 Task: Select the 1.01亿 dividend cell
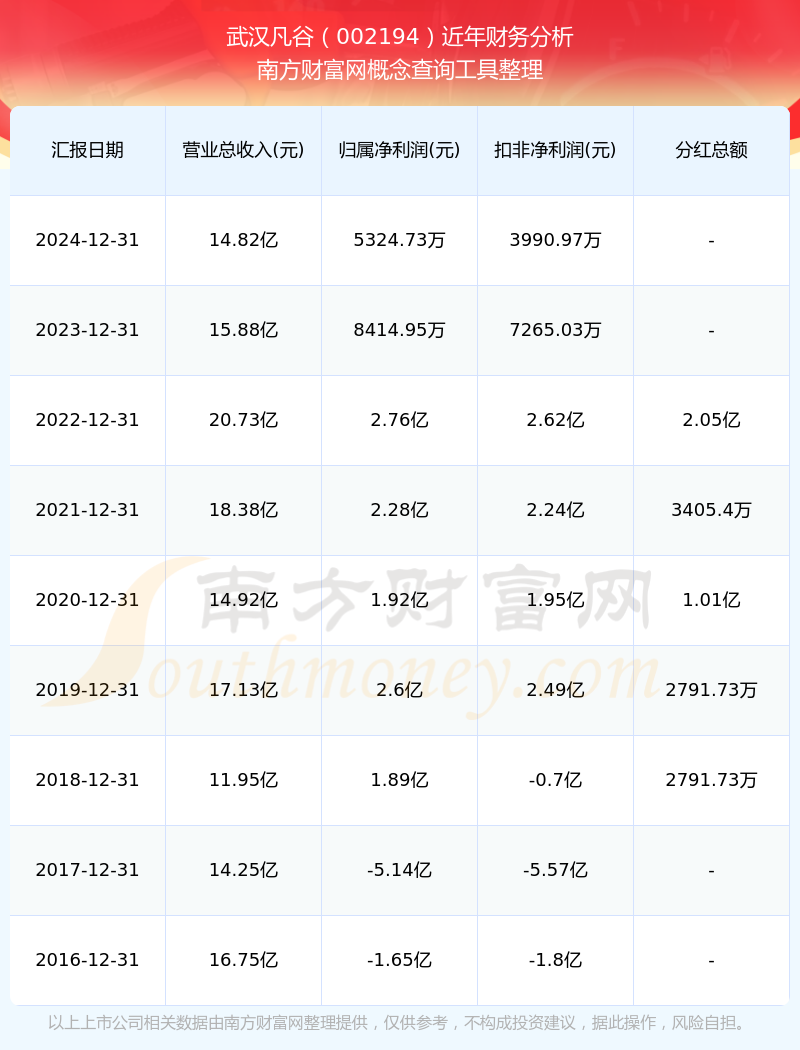(x=711, y=600)
